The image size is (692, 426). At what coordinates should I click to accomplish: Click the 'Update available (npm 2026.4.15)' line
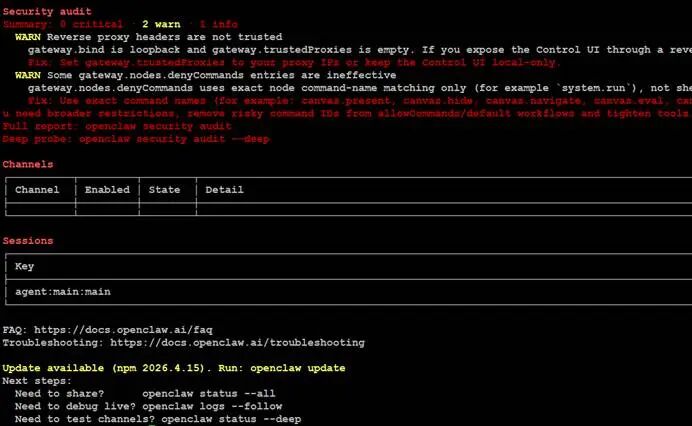pos(174,368)
